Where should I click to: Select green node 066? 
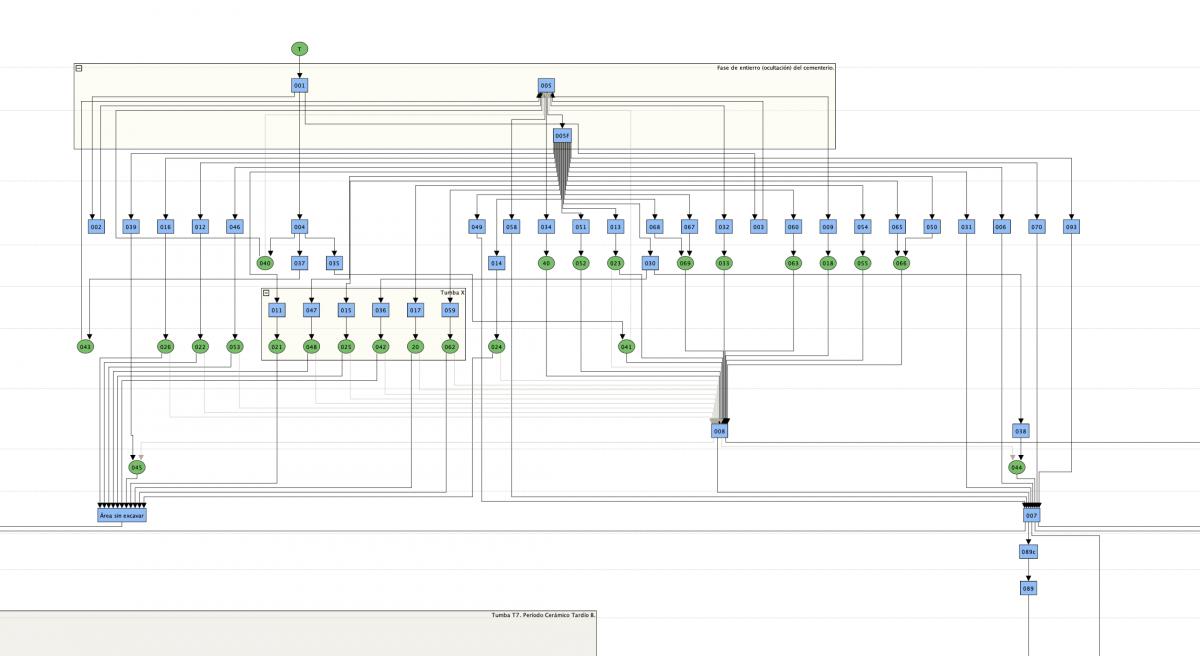point(901,263)
